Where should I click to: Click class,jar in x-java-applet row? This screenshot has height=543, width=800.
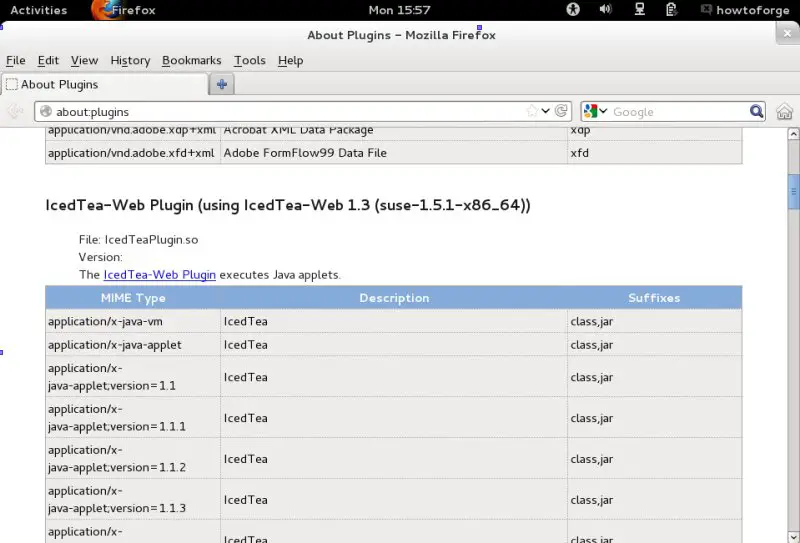coord(592,345)
